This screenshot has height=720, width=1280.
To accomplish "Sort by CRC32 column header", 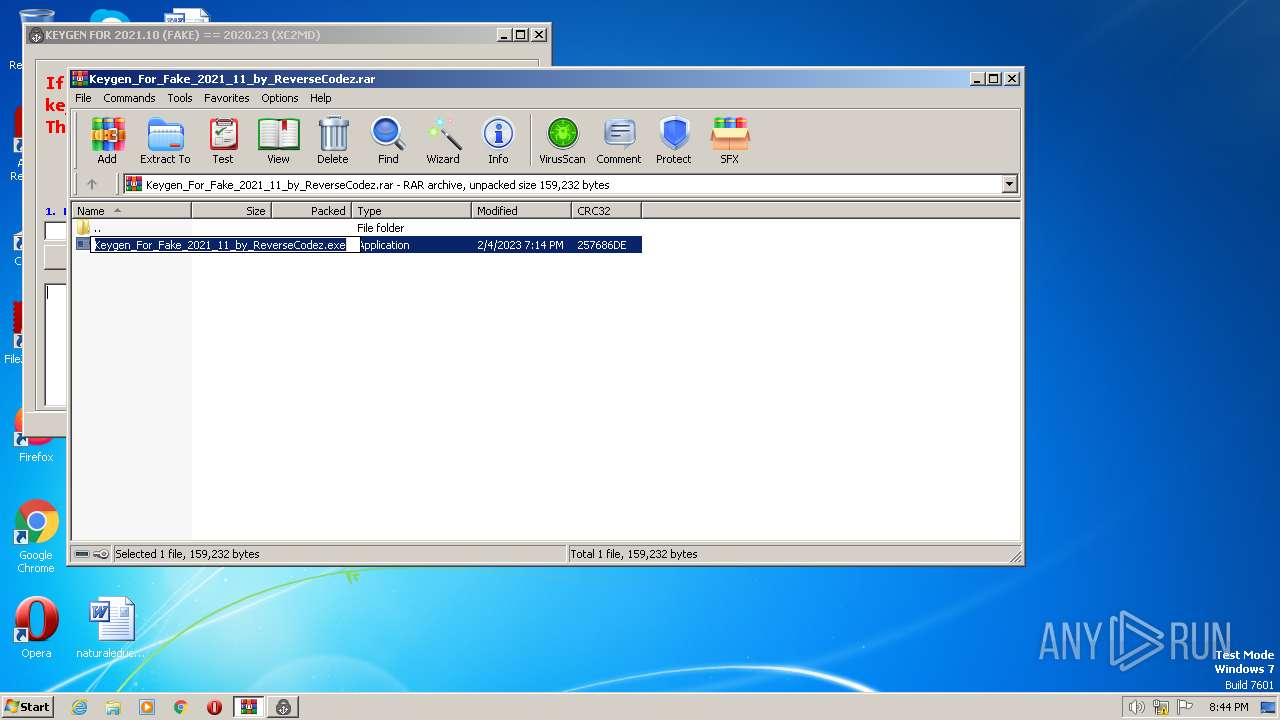I will [606, 211].
